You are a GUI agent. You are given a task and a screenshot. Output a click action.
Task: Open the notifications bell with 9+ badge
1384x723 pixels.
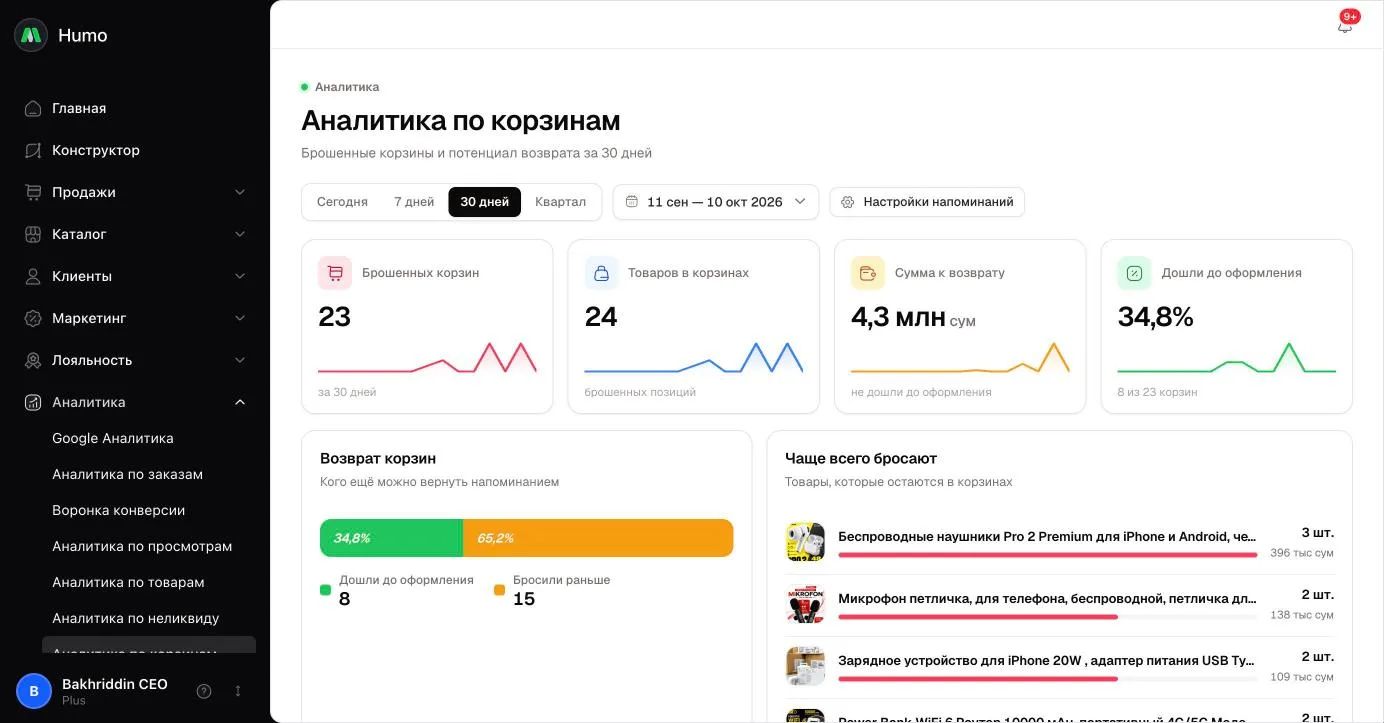click(1345, 26)
